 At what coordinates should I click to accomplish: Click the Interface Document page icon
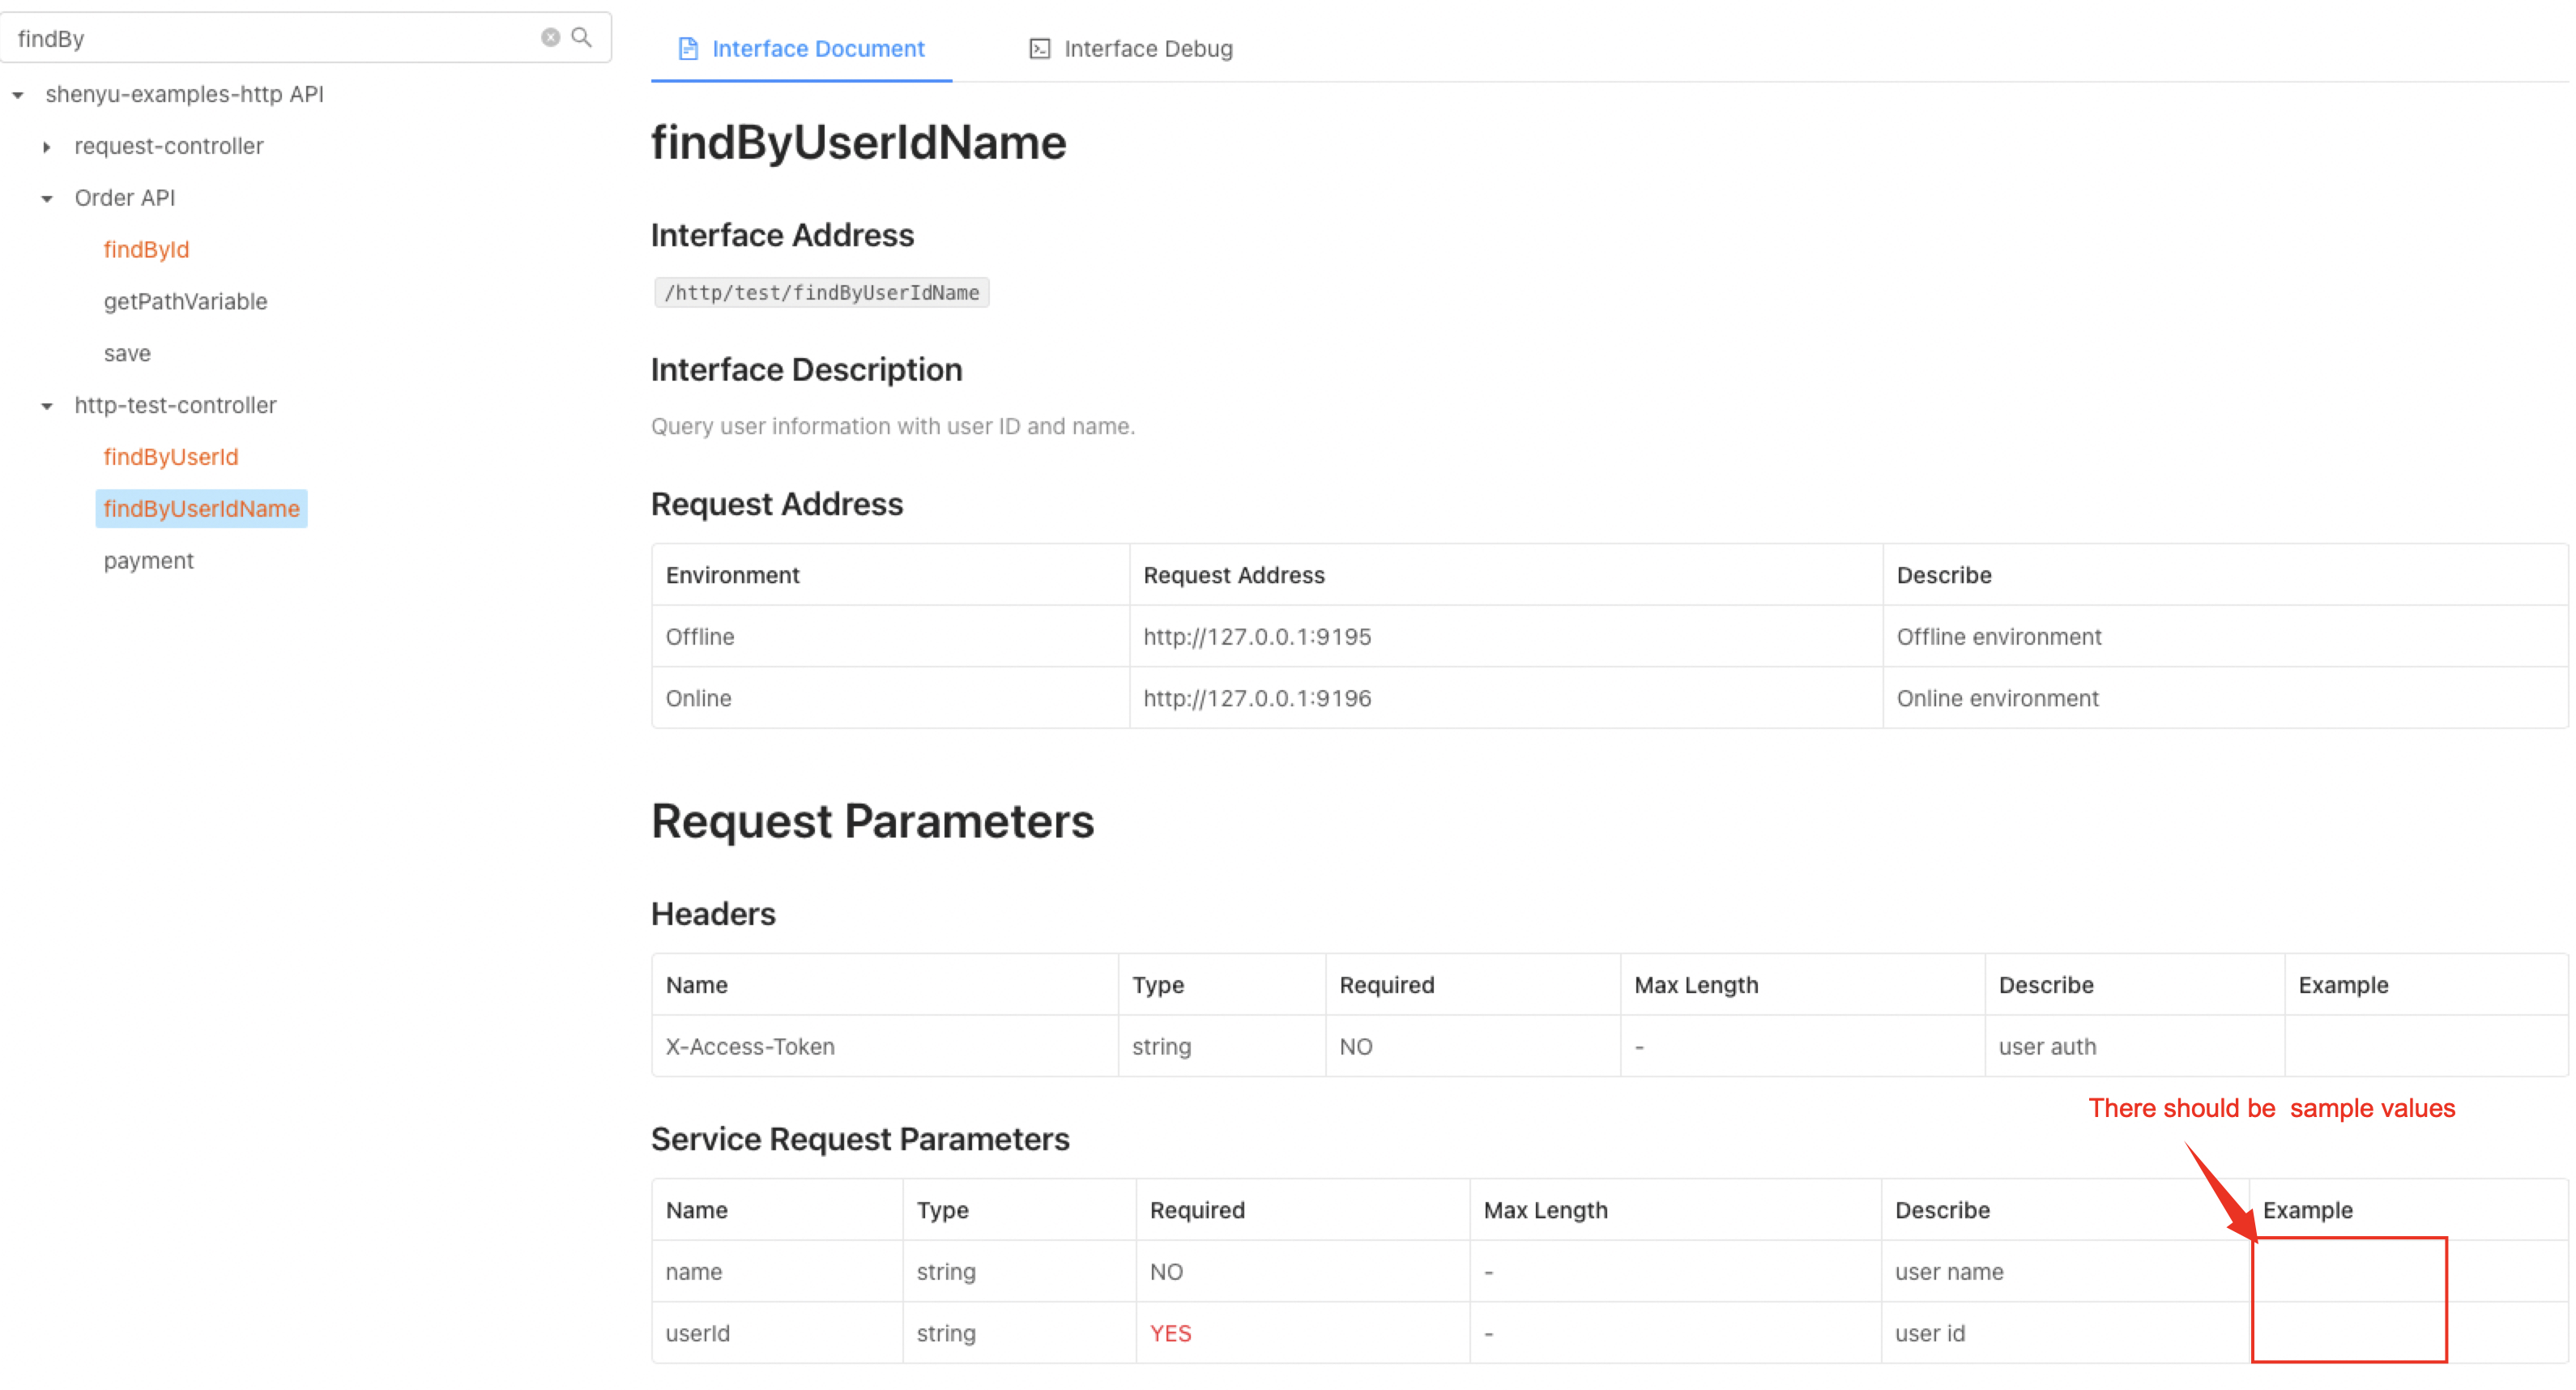tap(688, 48)
